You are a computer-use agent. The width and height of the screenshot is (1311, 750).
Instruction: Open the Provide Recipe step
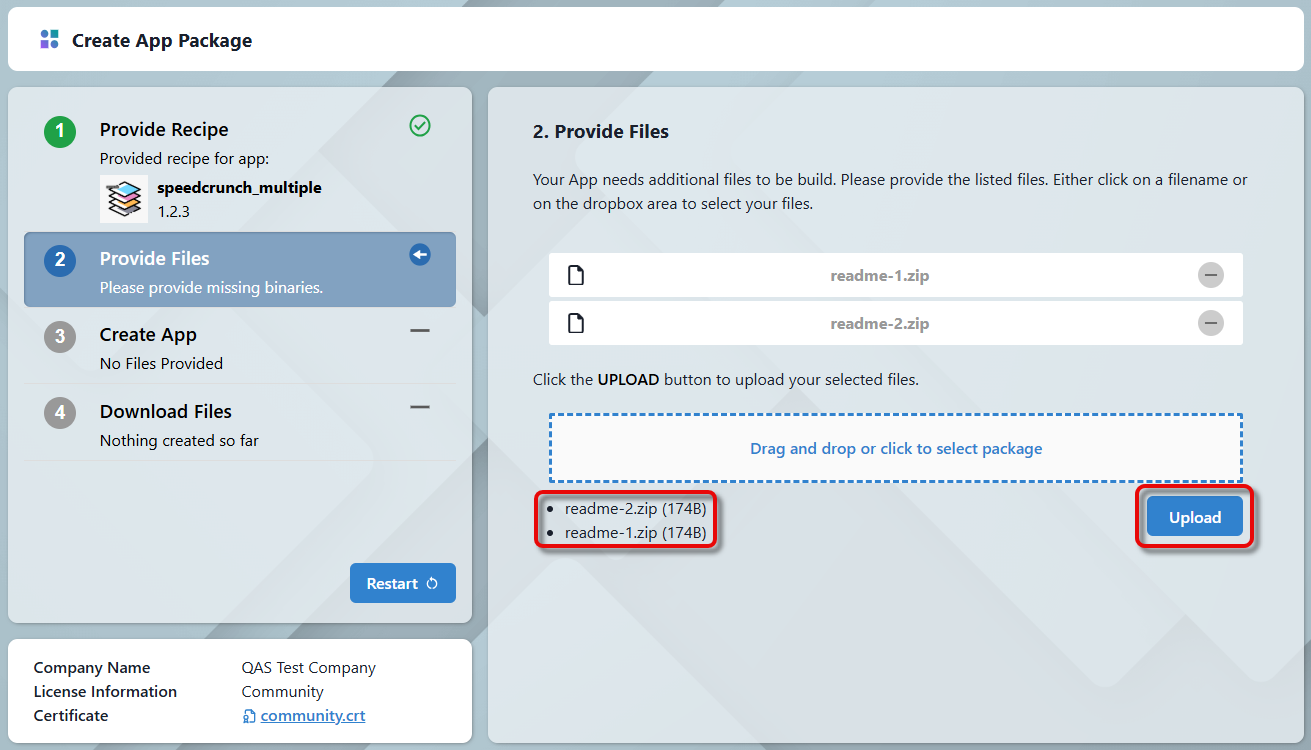click(164, 130)
